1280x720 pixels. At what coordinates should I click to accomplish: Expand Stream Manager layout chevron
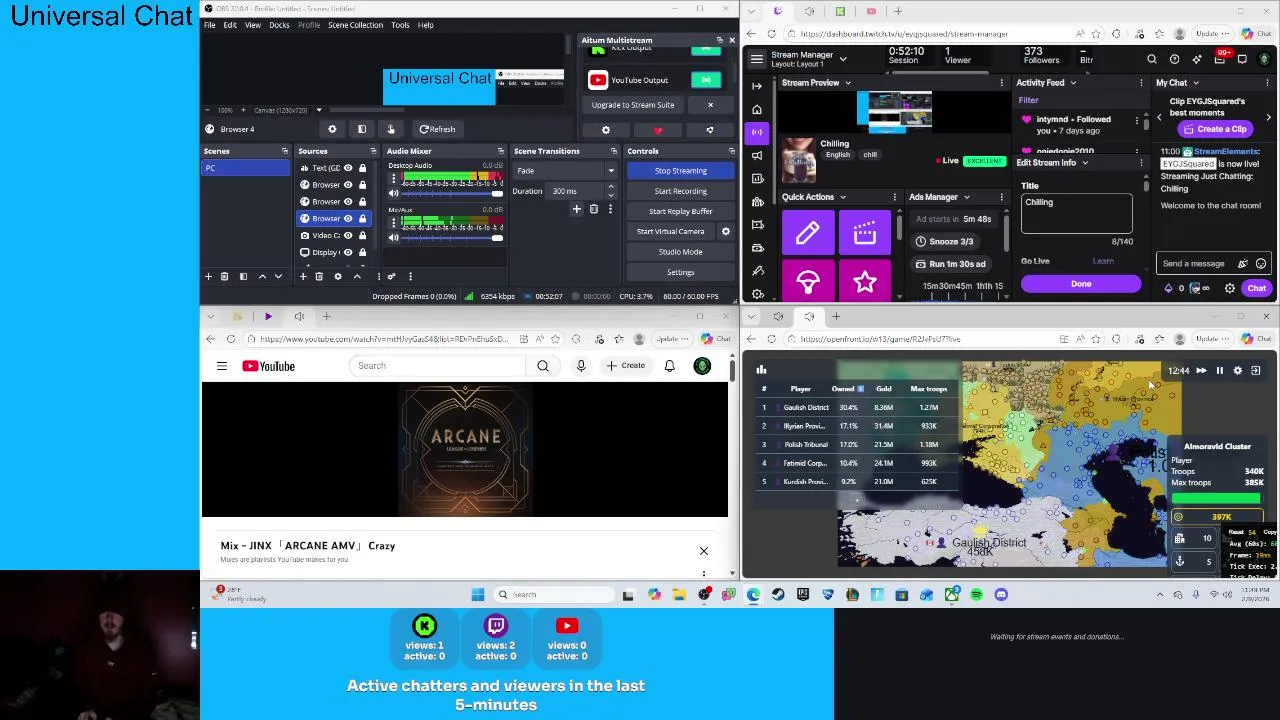(x=843, y=59)
